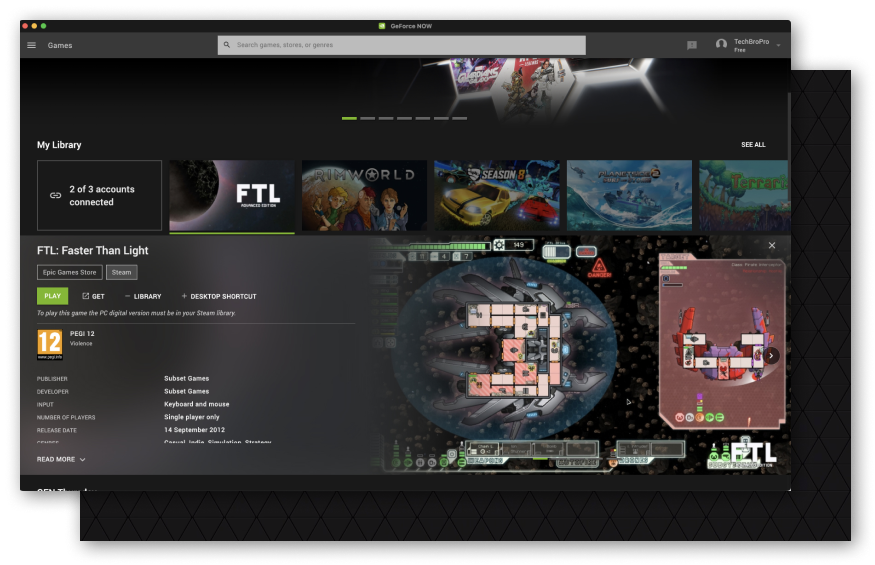This screenshot has height=565, width=875.
Task: Select the RimWorld game thumbnail
Action: [364, 195]
